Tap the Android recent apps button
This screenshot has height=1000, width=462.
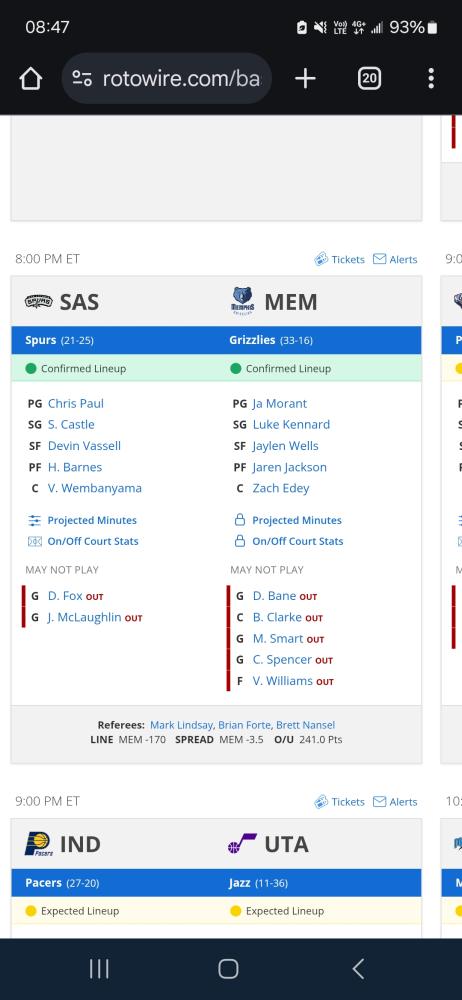pos(99,969)
